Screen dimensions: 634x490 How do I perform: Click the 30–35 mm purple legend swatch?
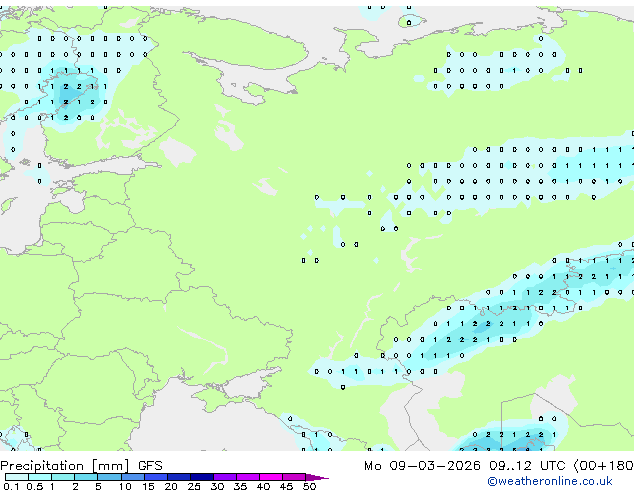click(225, 477)
